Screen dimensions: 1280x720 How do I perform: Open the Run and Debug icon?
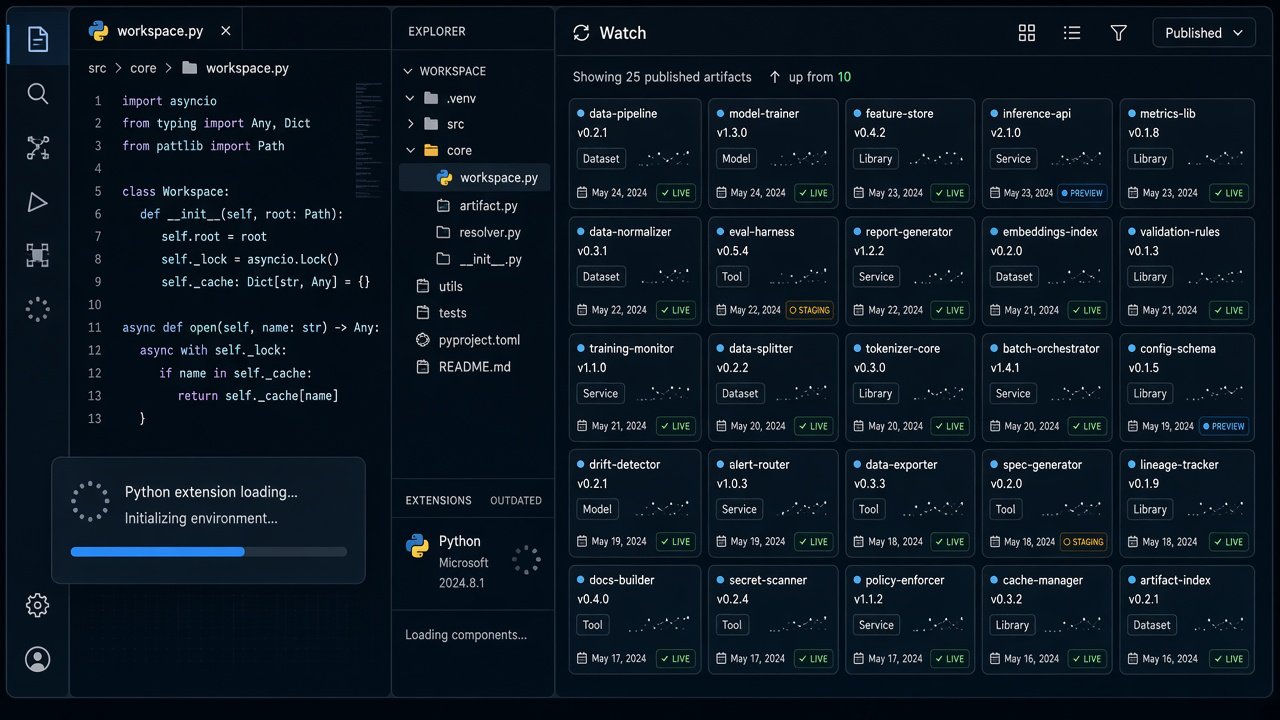[37, 202]
